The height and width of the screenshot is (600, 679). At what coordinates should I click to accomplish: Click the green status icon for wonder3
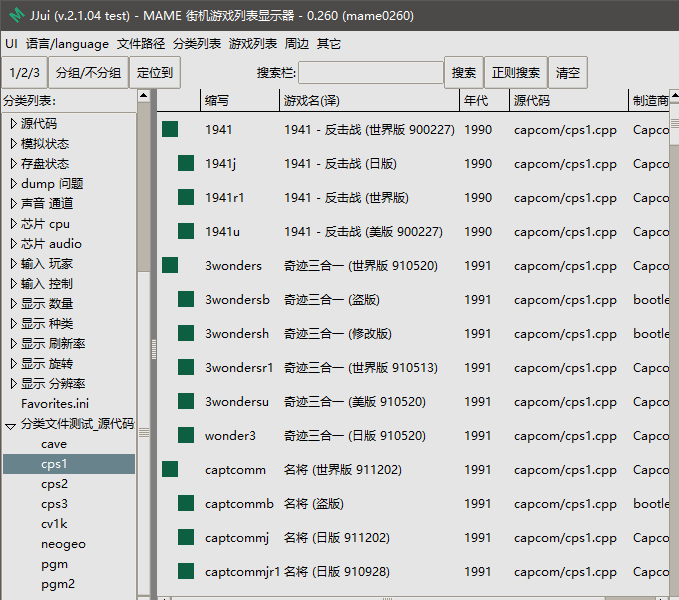coord(186,435)
